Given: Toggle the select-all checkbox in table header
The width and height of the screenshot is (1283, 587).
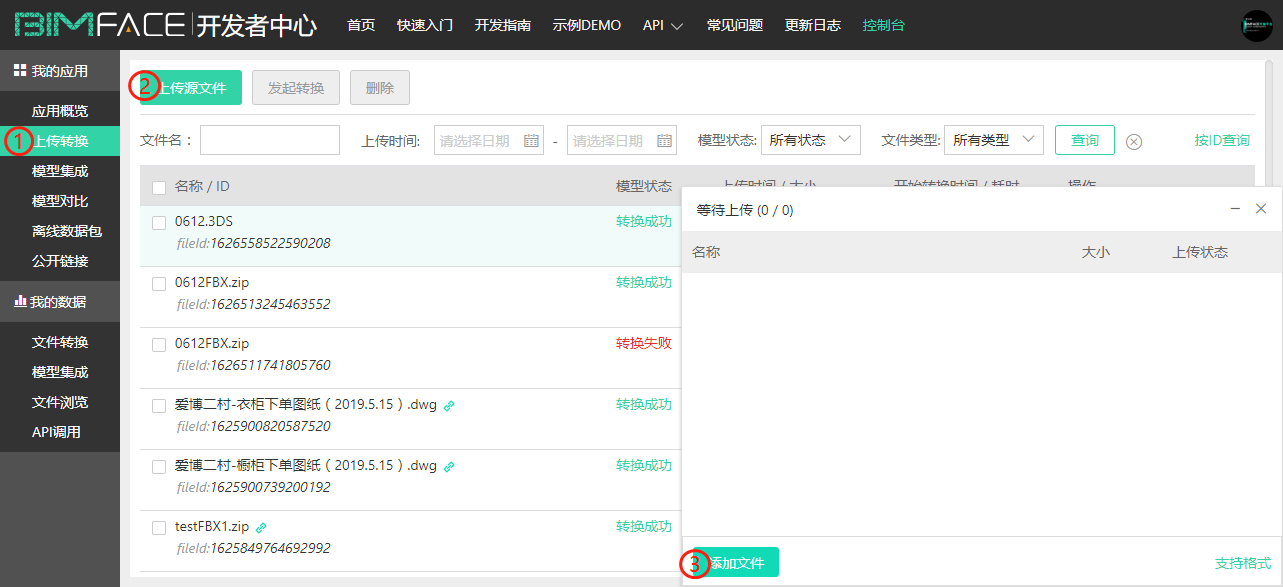Looking at the screenshot, I should coord(159,187).
